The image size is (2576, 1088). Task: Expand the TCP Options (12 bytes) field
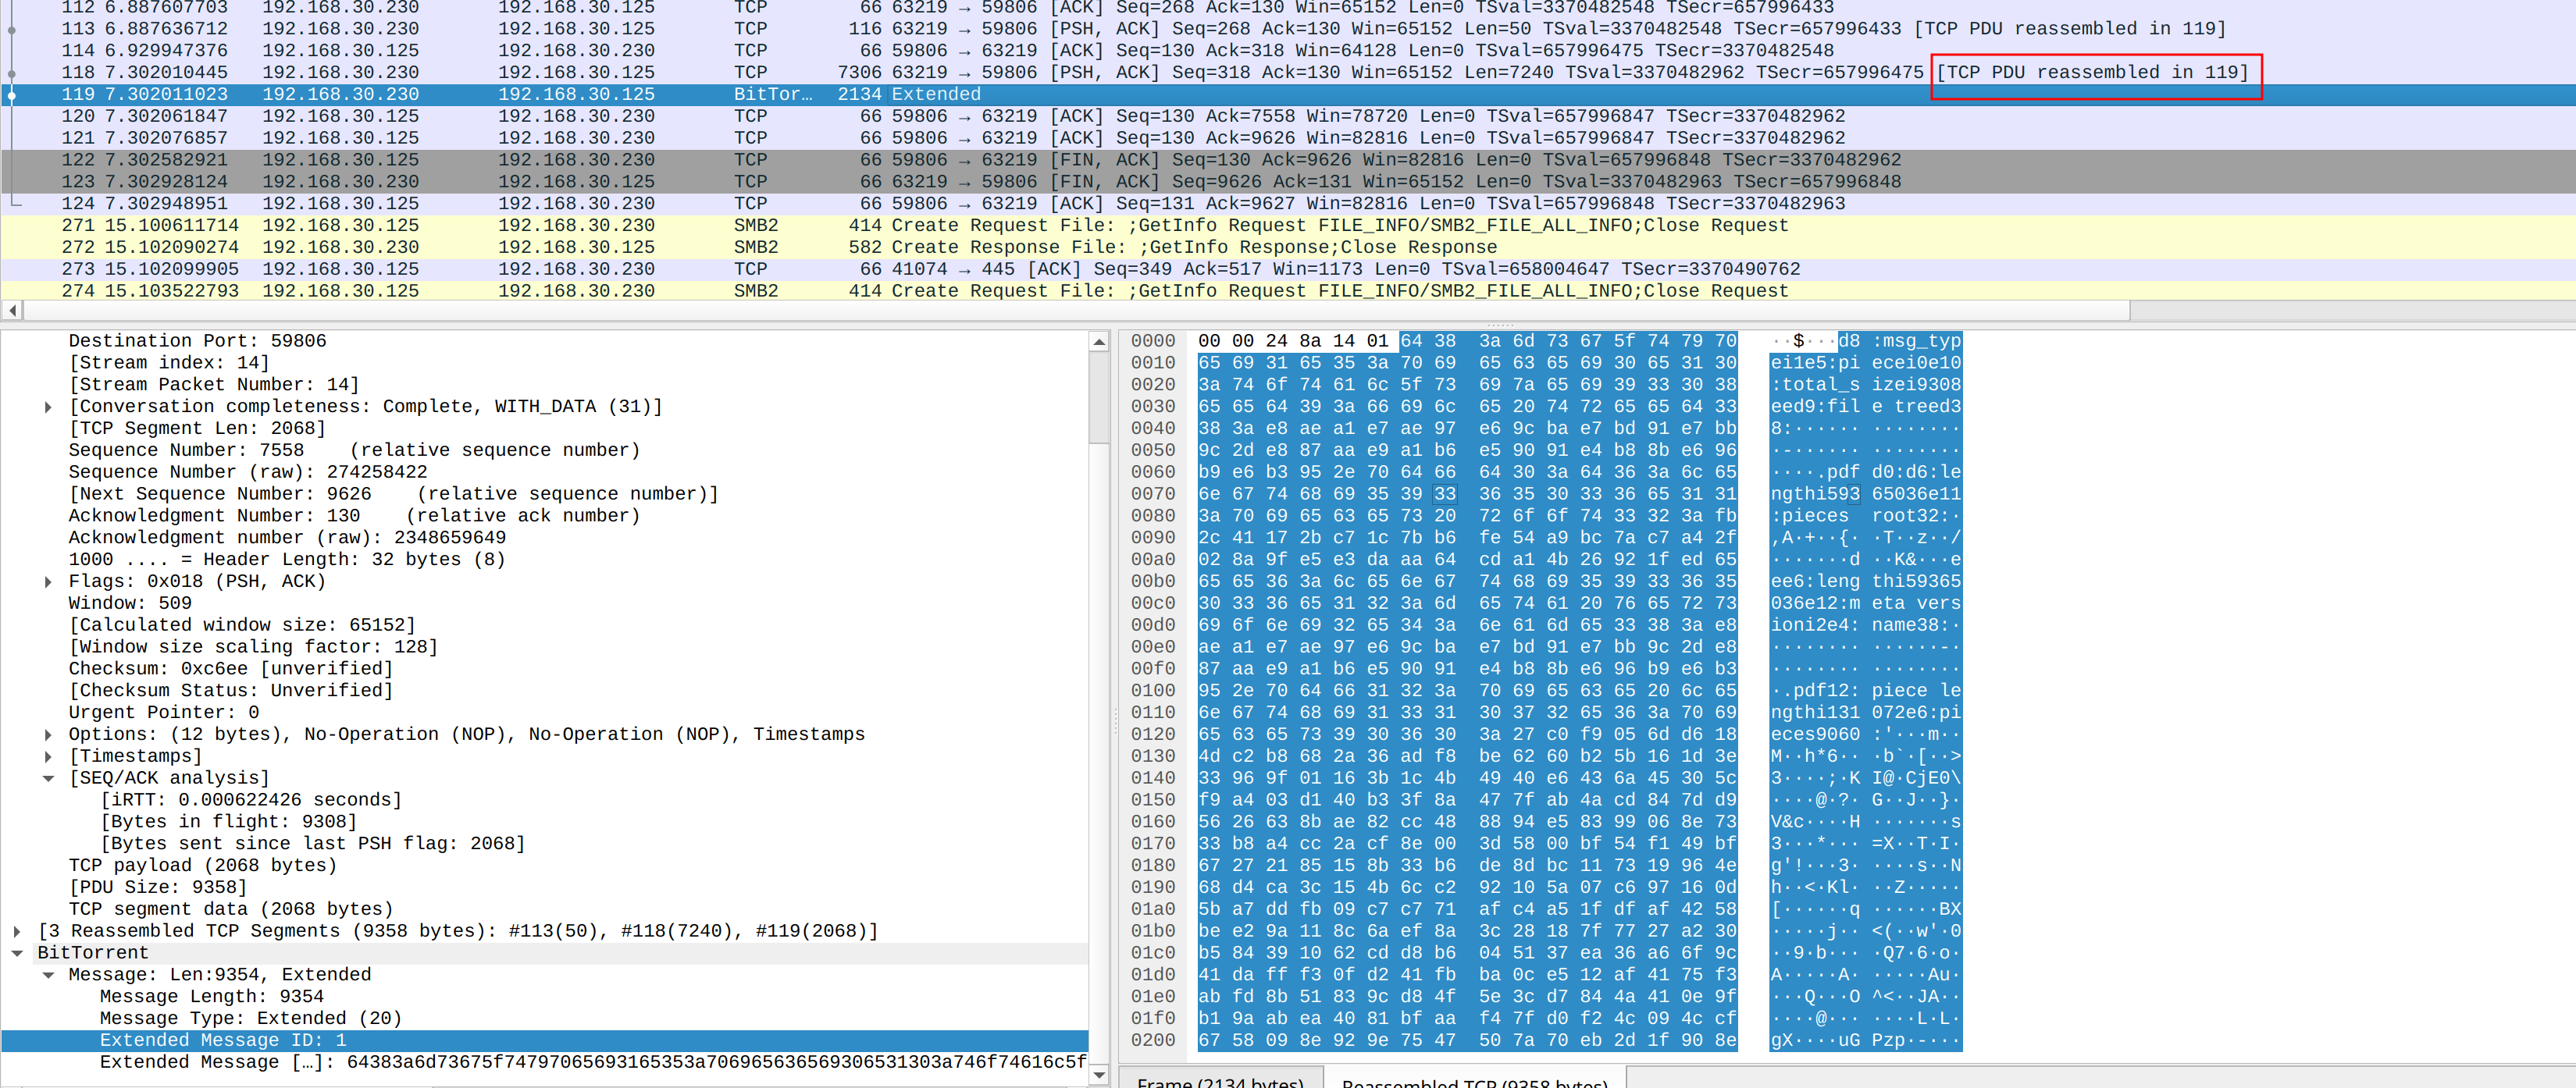click(47, 735)
